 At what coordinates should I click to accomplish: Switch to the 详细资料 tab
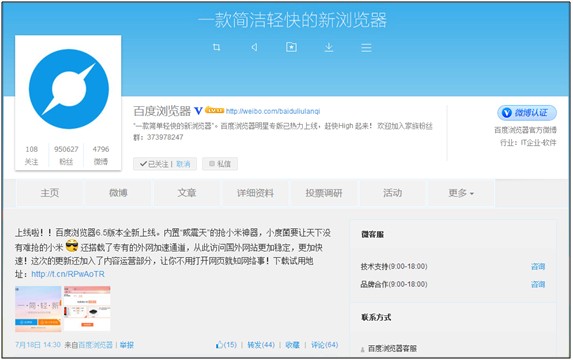255,193
